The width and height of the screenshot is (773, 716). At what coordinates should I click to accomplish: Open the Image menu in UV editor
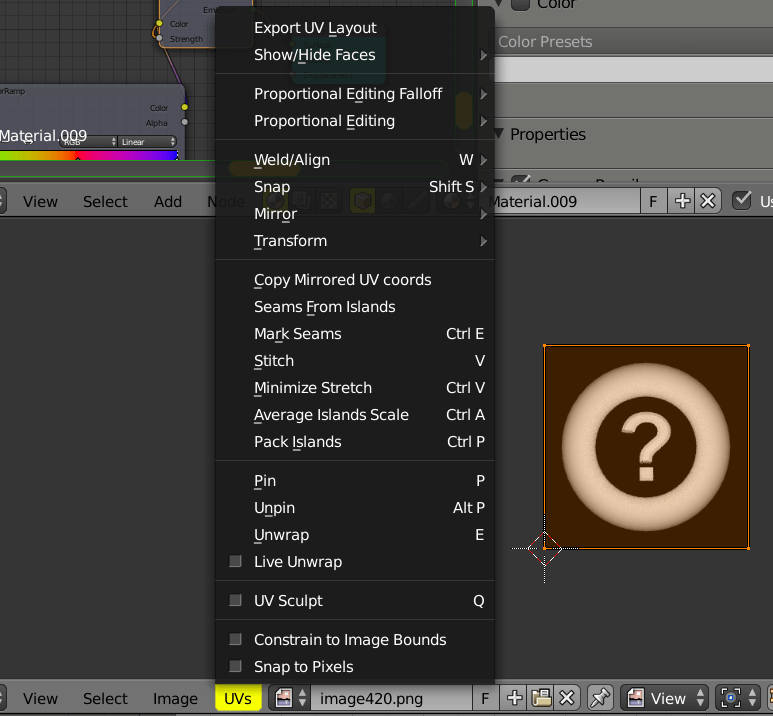tap(175, 698)
